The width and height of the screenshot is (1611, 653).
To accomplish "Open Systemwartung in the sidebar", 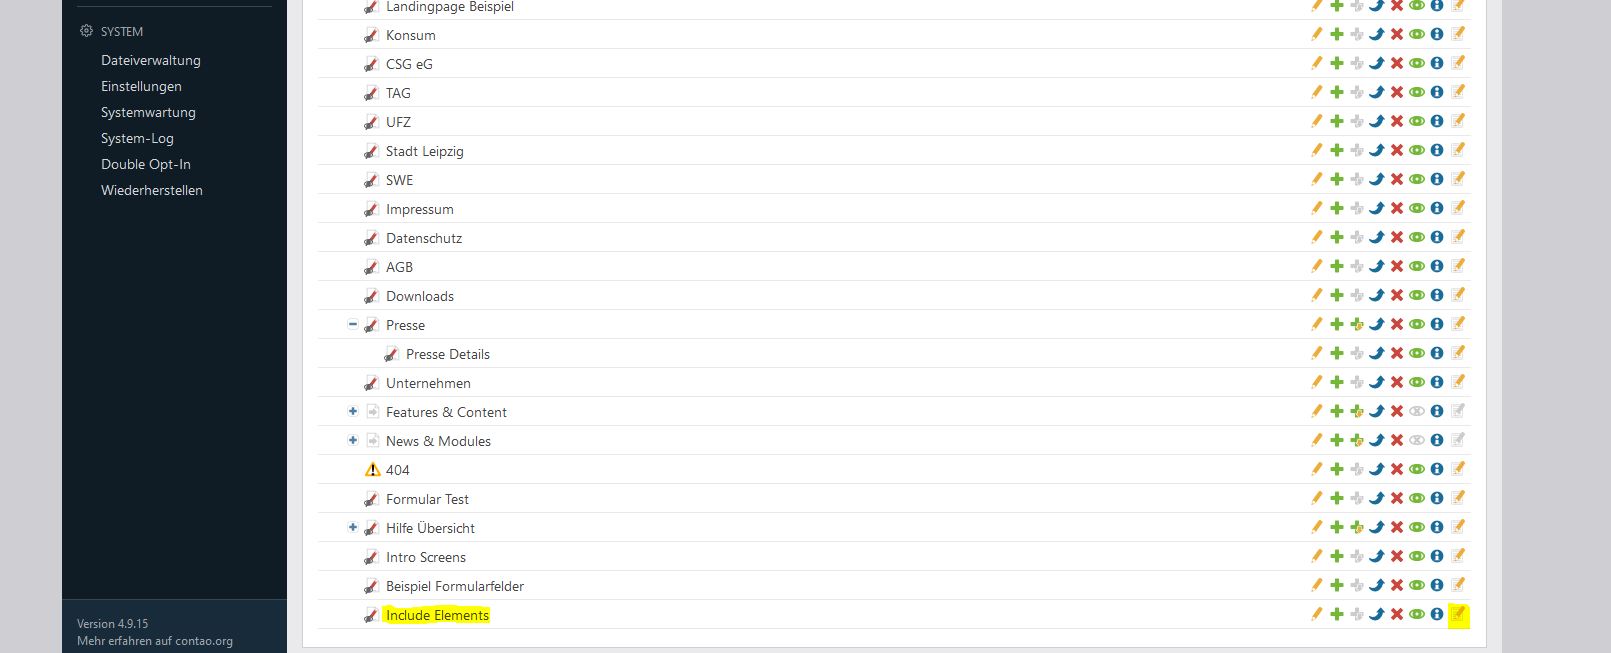I will [x=148, y=112].
